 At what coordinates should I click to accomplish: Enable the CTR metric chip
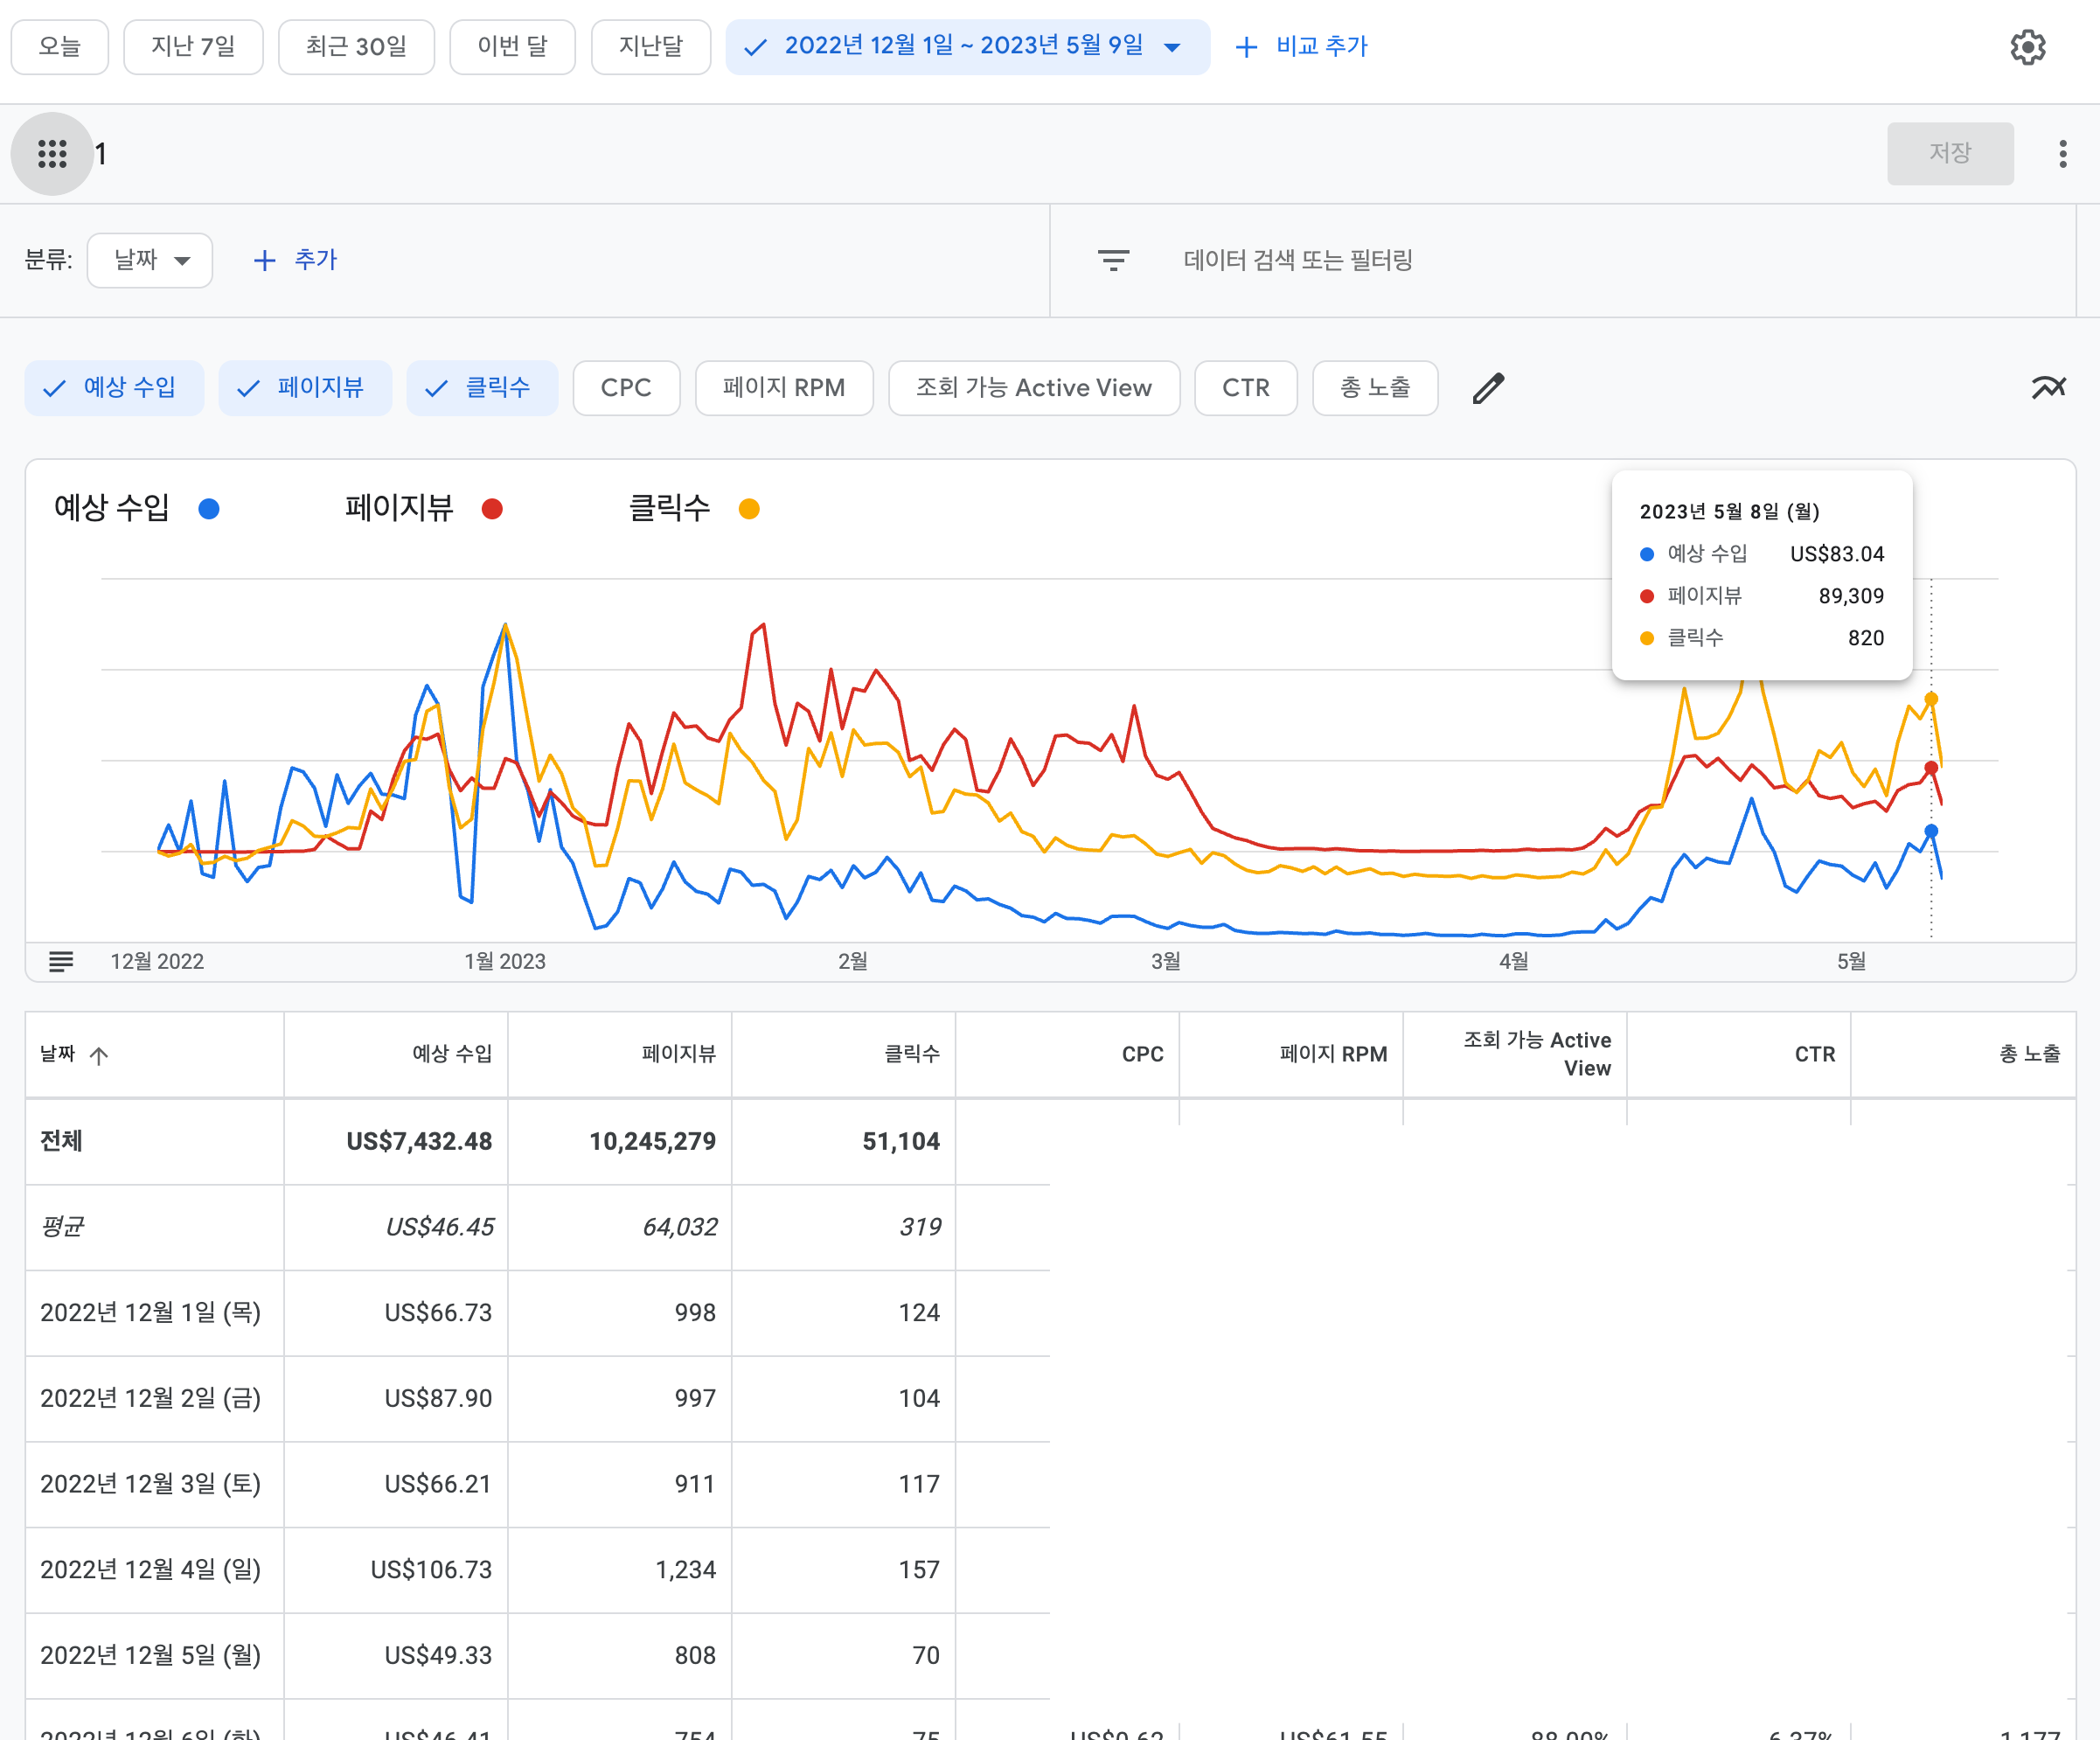point(1246,388)
